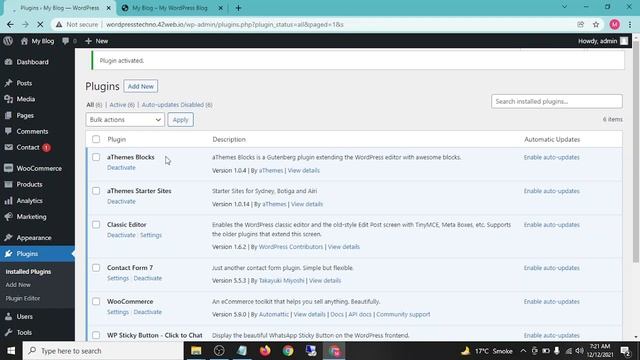Open Classic Editor Settings link
Viewport: 640px width, 360px height.
click(x=151, y=235)
